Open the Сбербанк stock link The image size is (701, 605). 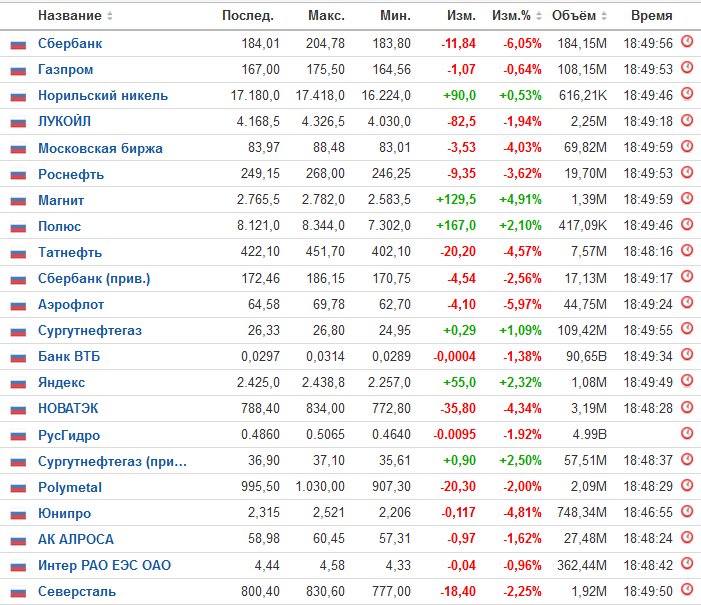click(70, 43)
